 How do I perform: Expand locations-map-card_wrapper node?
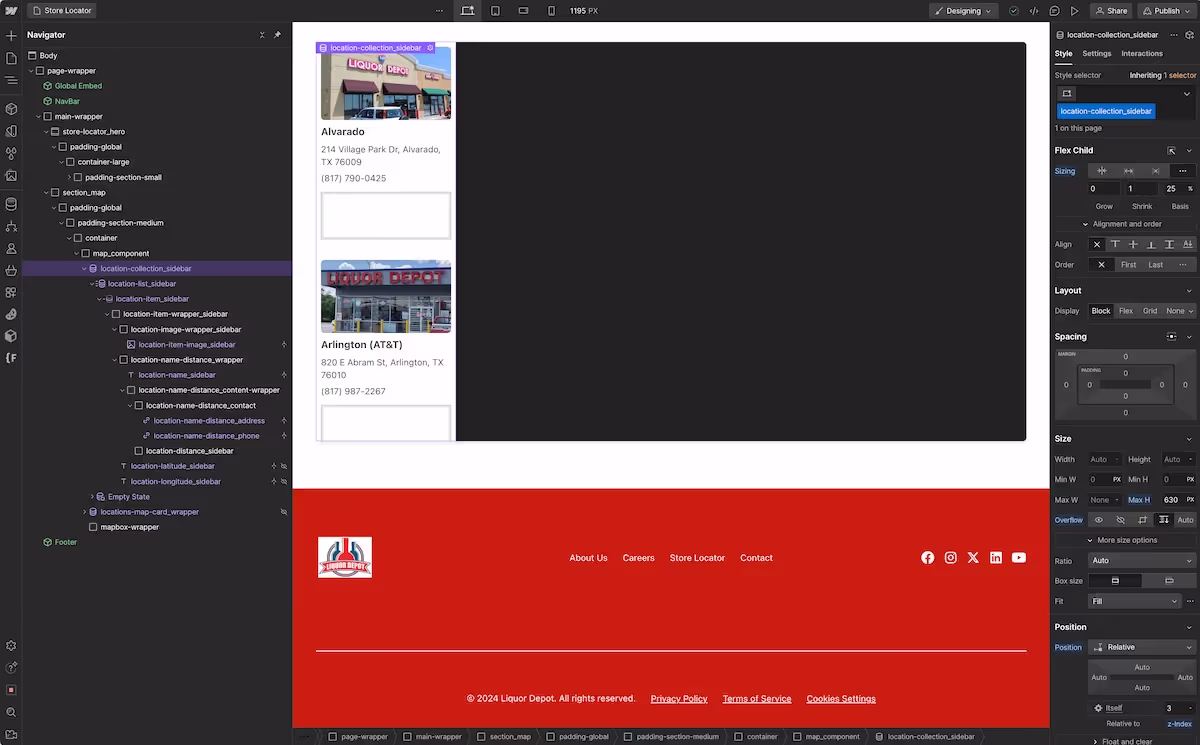pyautogui.click(x=85, y=512)
